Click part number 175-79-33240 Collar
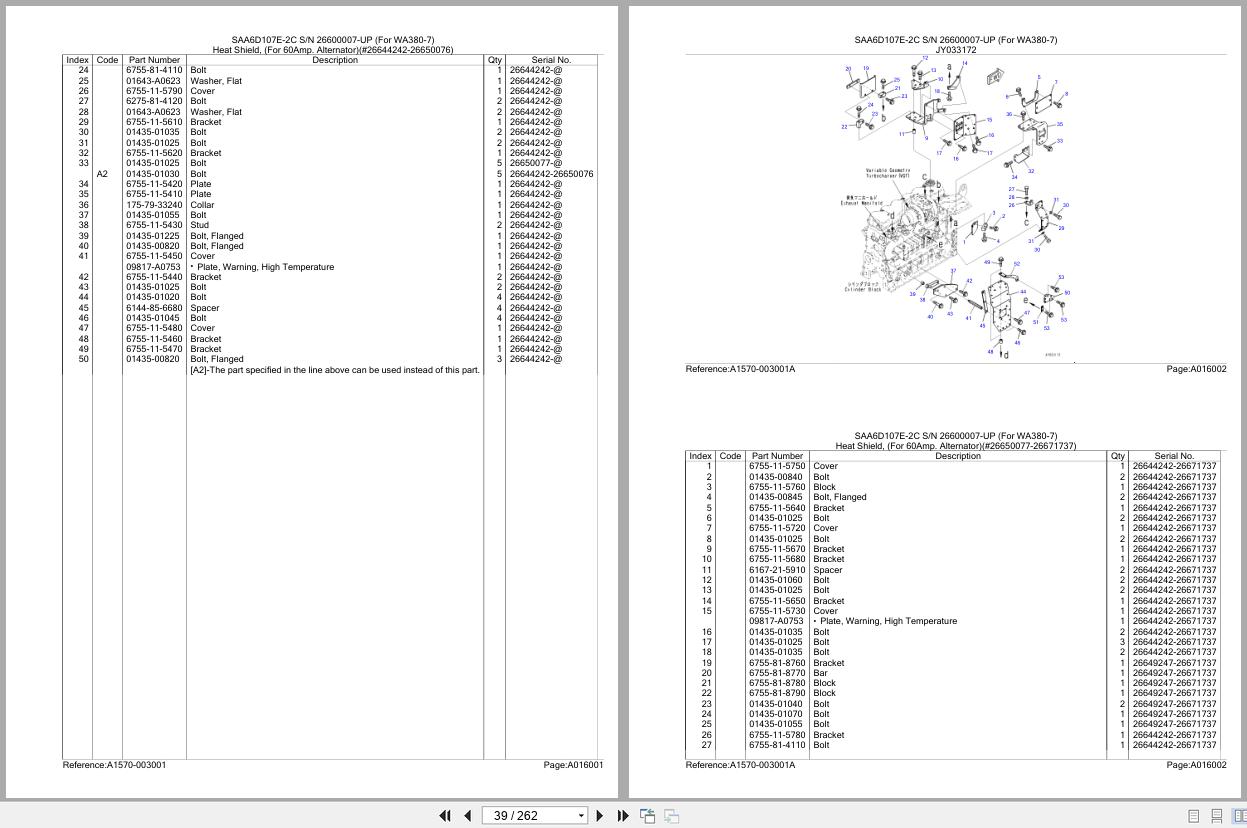This screenshot has height=828, width=1247. [154, 205]
